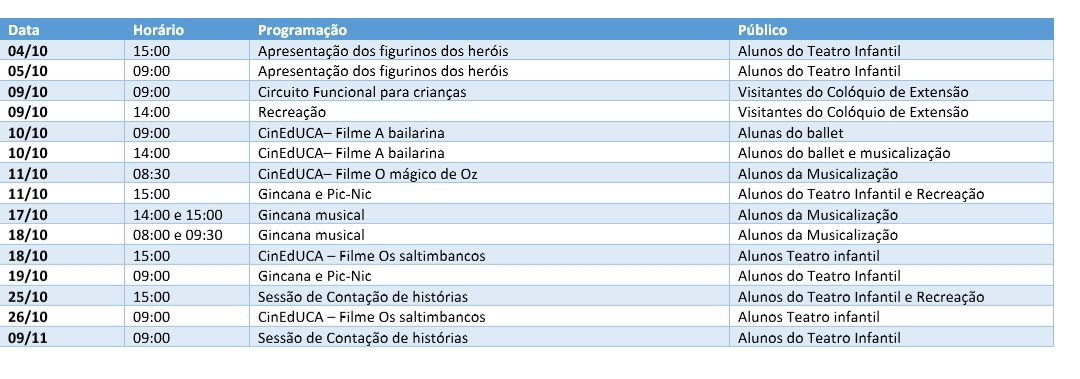Click the 08:00 e 09:30 time cell
The height and width of the screenshot is (379, 1080).
[x=187, y=235]
